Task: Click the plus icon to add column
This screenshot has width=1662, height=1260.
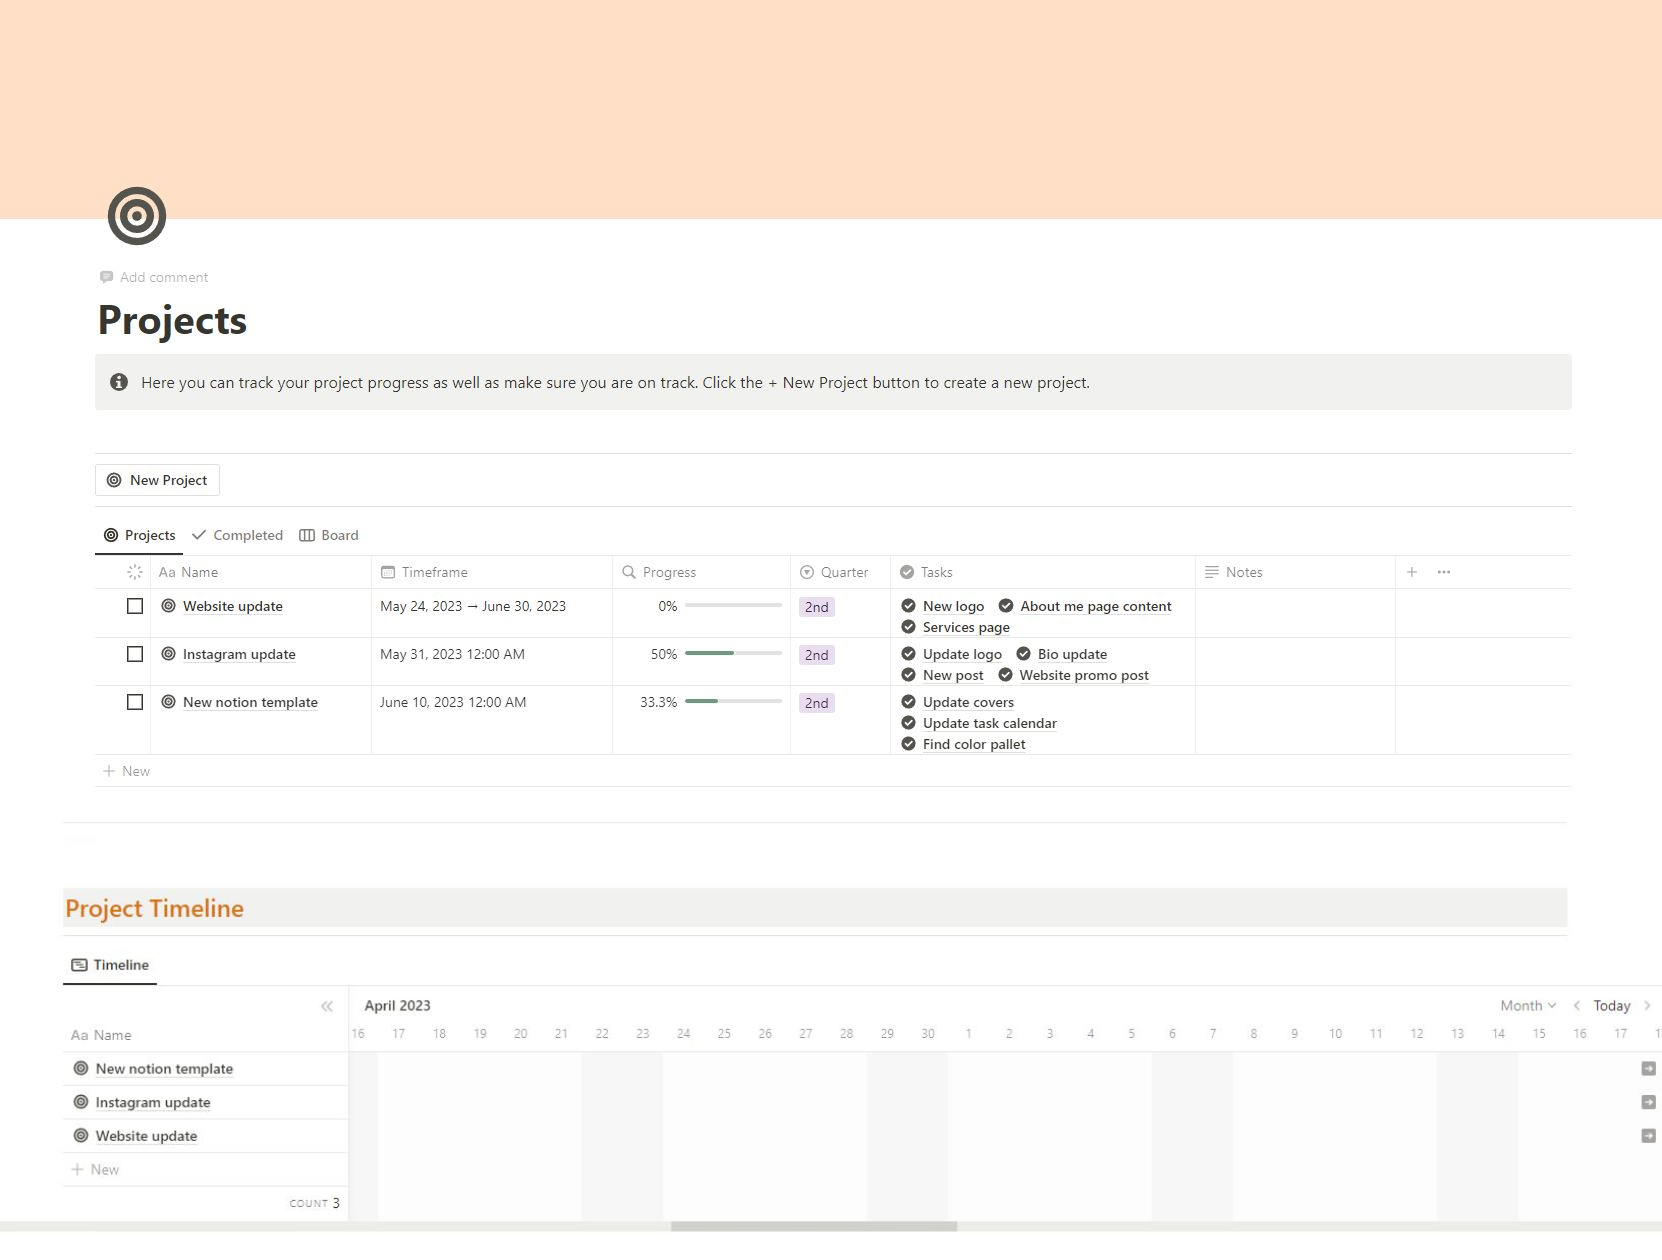Action: click(1412, 572)
